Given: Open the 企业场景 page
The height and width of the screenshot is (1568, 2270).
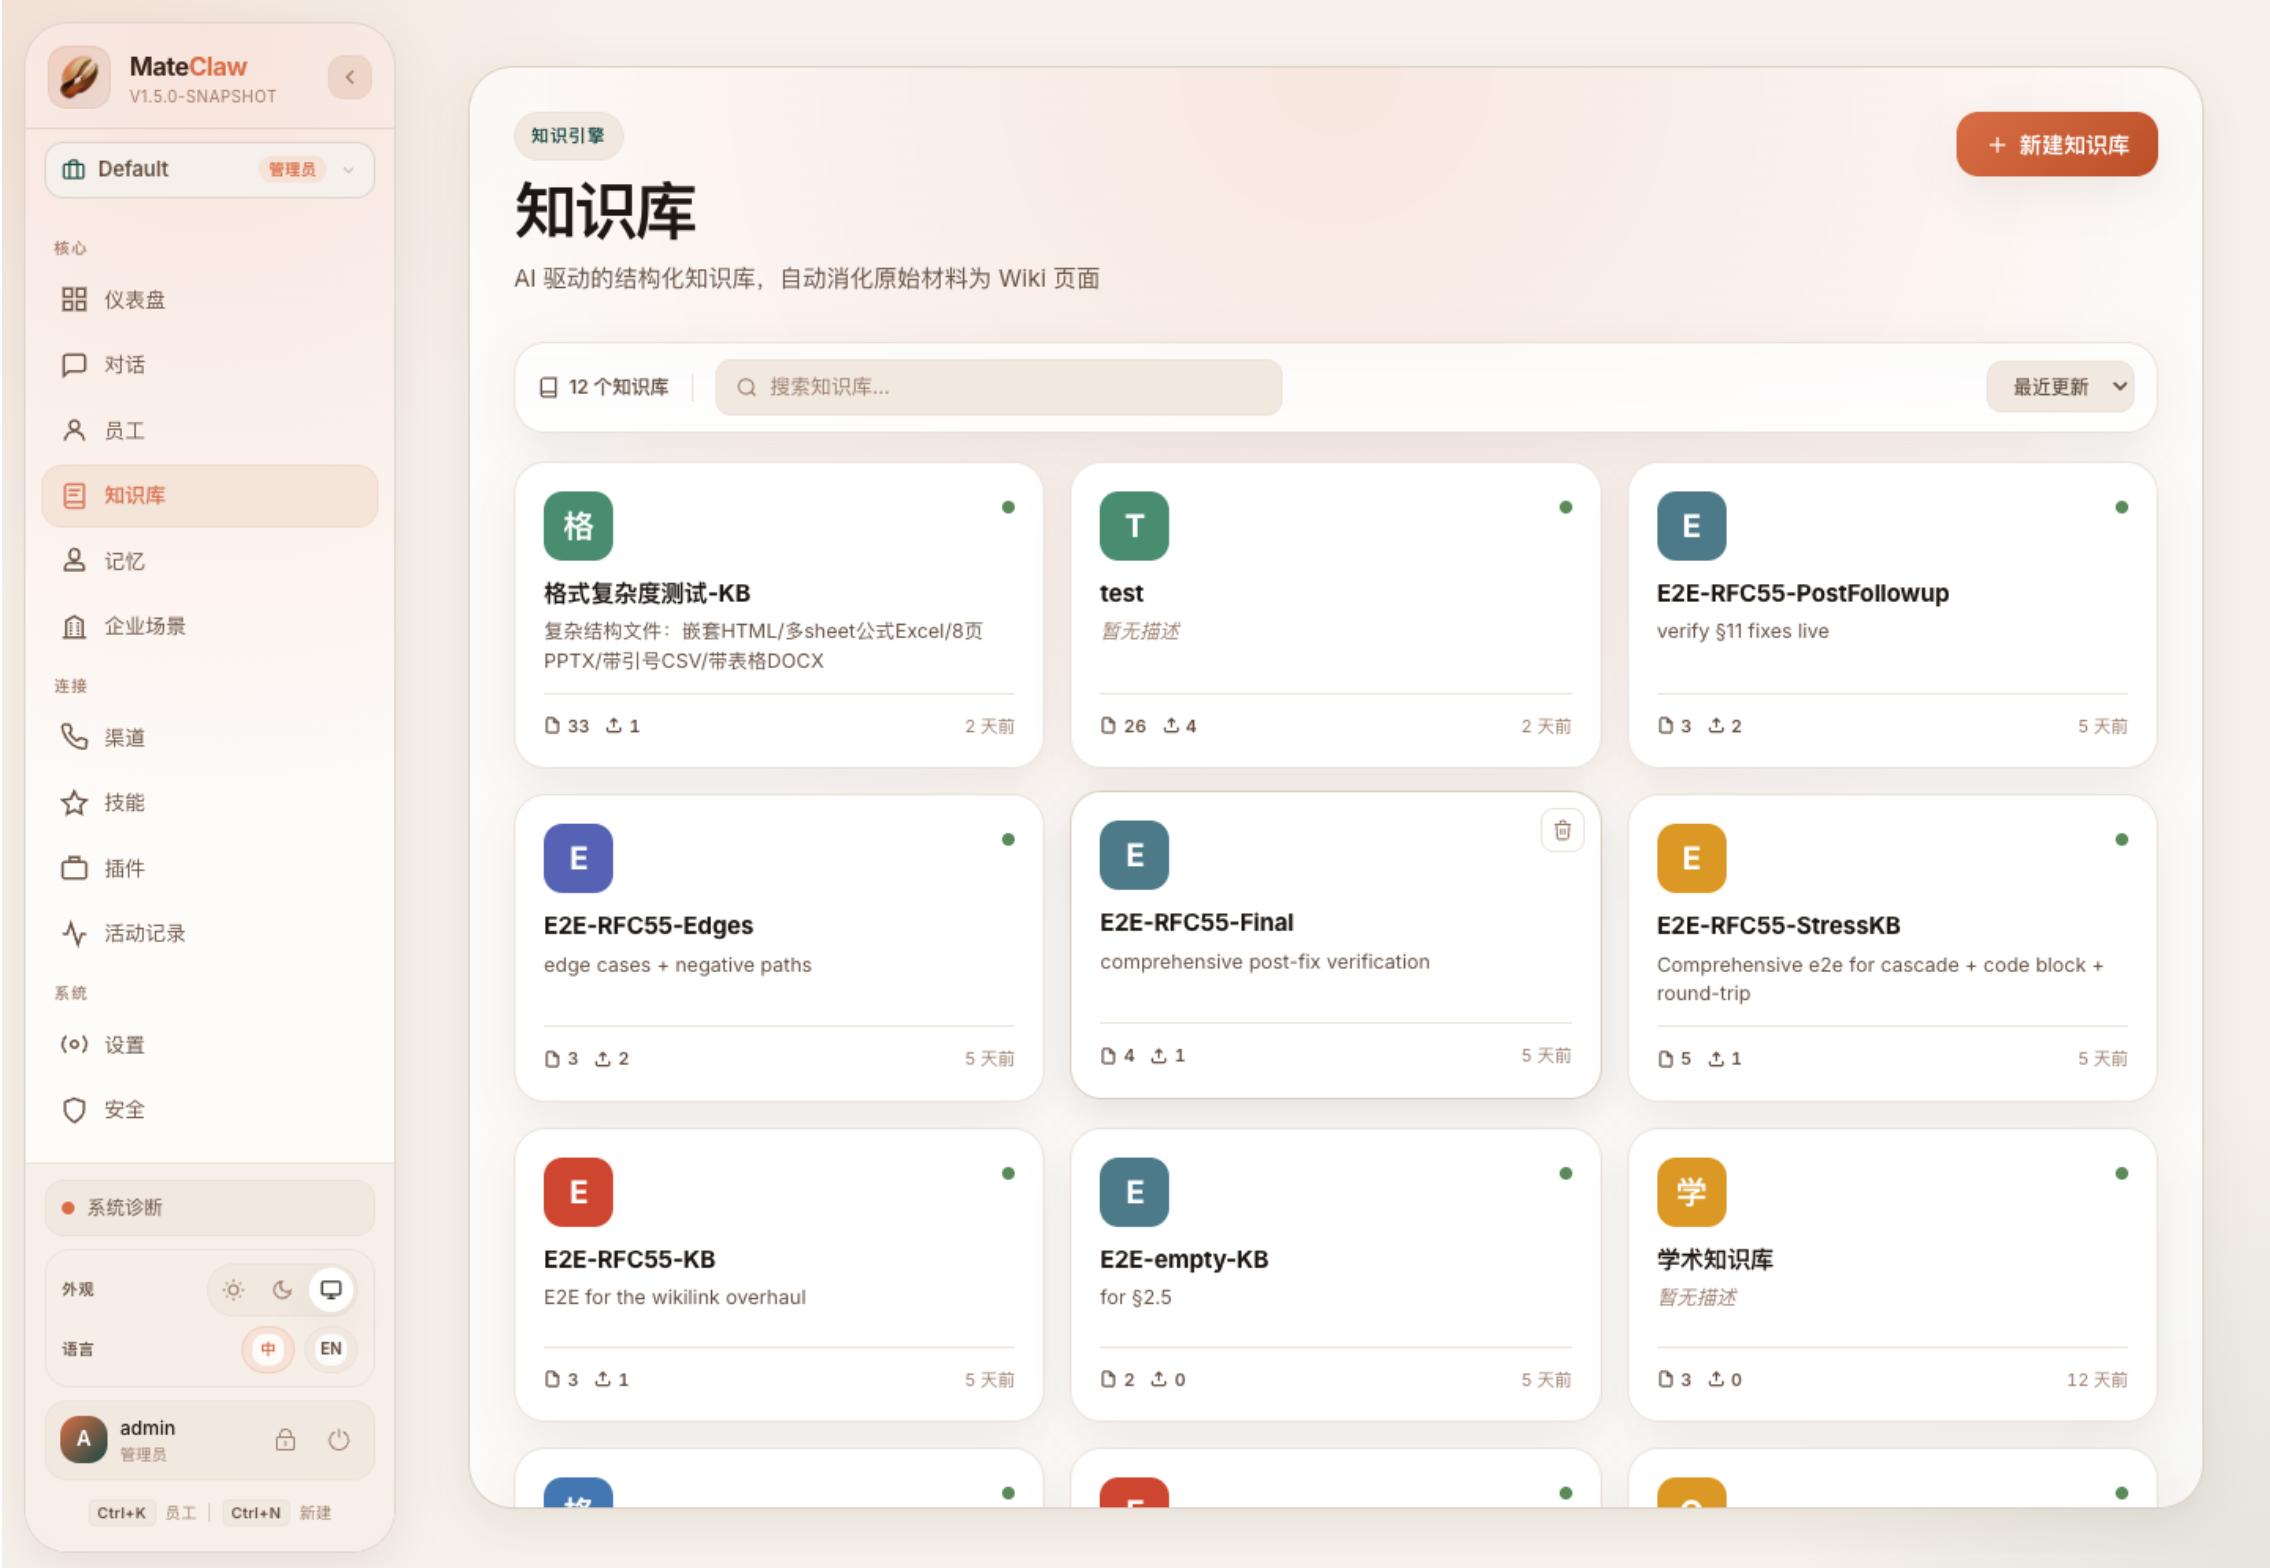Looking at the screenshot, I should (x=209, y=626).
